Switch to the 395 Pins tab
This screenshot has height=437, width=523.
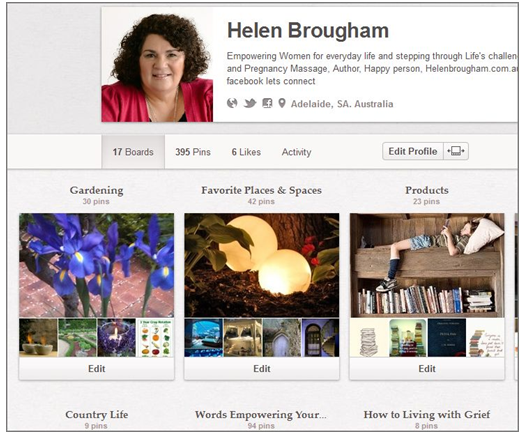click(193, 152)
